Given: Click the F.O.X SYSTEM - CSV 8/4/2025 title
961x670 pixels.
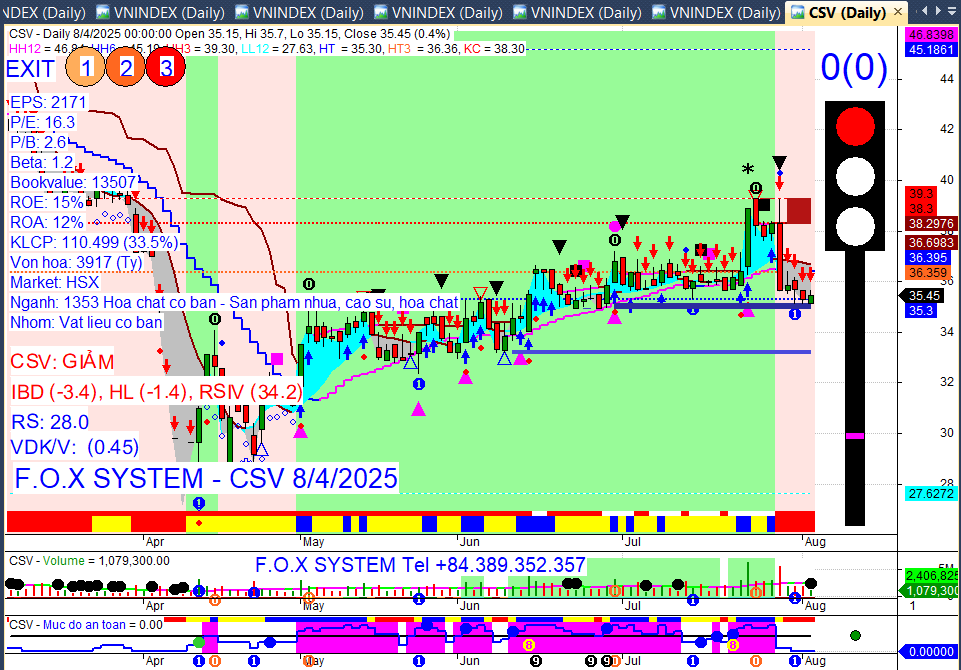Looking at the screenshot, I should point(205,478).
